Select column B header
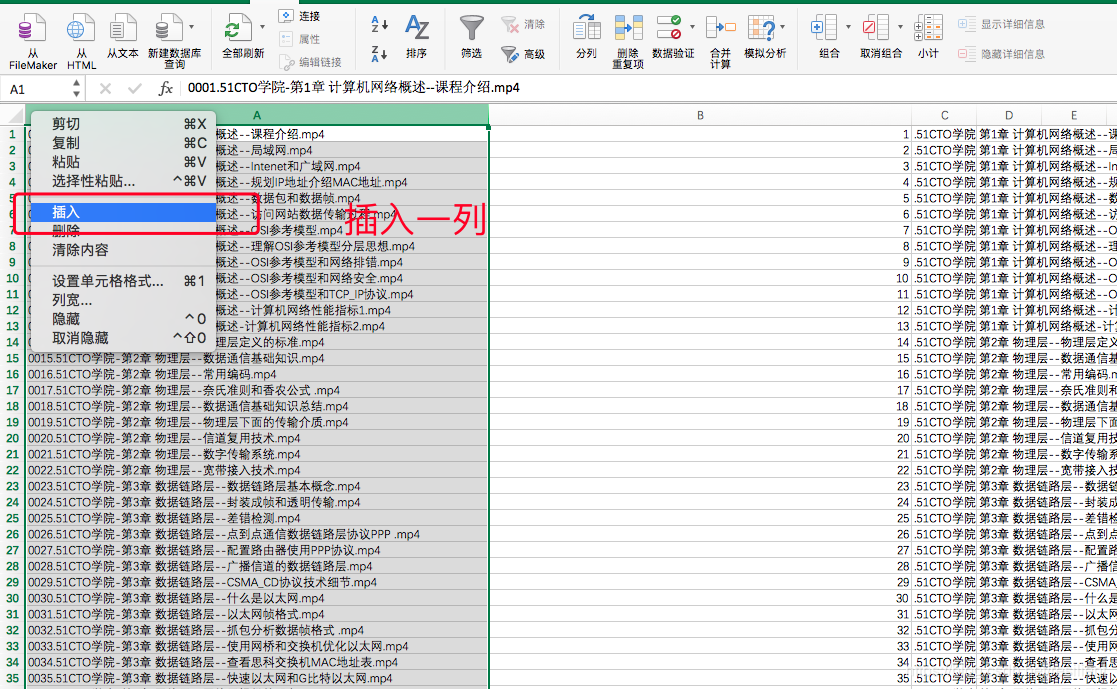 (700, 115)
